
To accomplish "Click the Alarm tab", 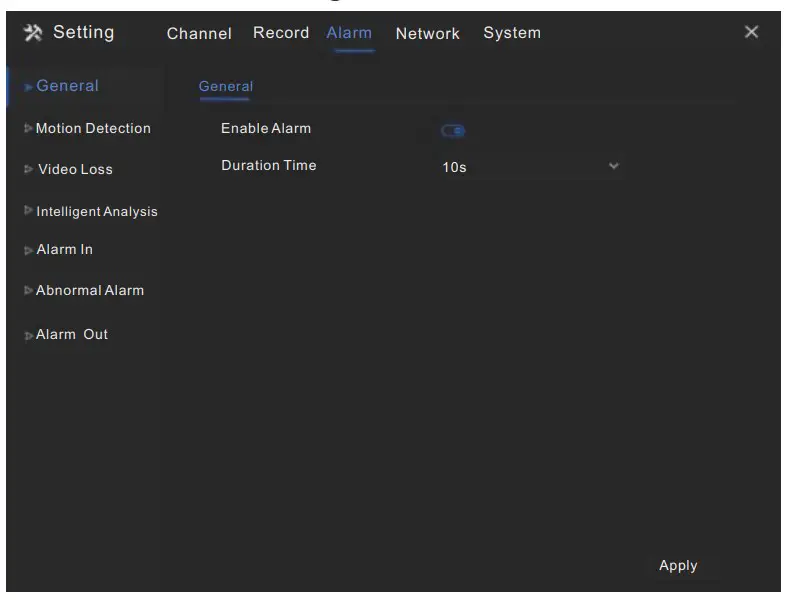I will [x=349, y=33].
